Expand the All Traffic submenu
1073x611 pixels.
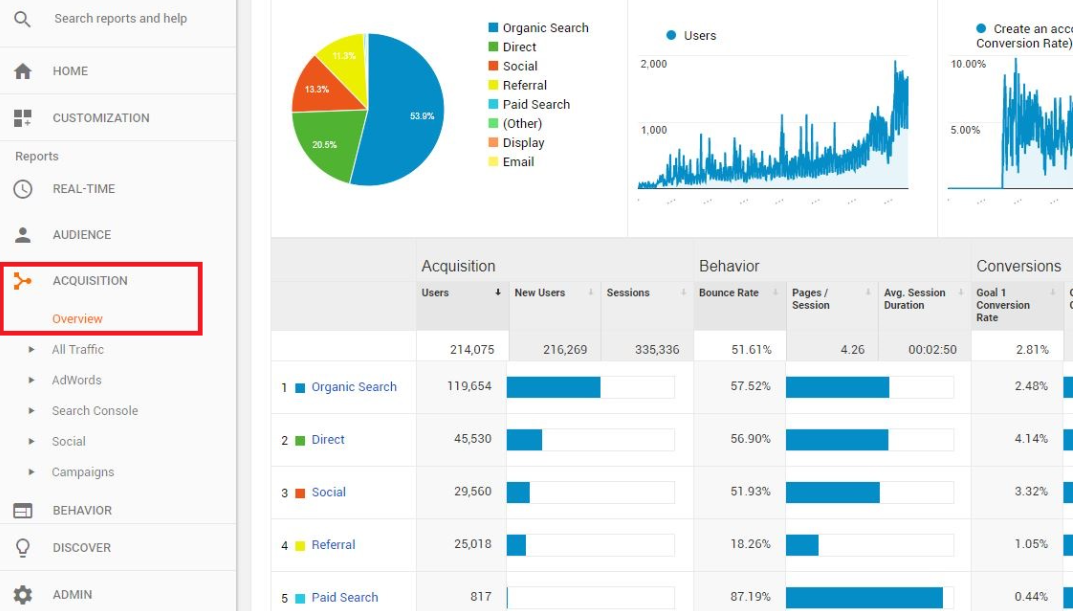32,350
